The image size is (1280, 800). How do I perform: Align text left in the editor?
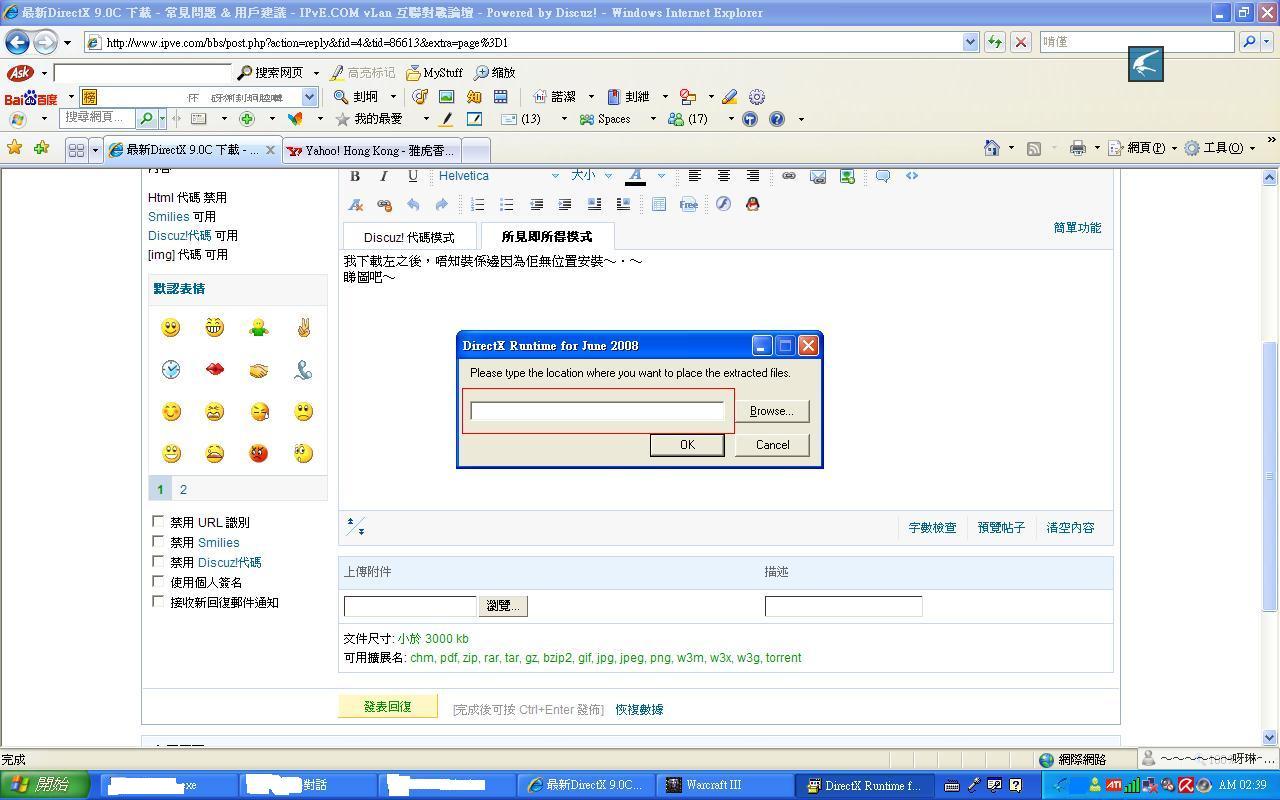[x=694, y=176]
